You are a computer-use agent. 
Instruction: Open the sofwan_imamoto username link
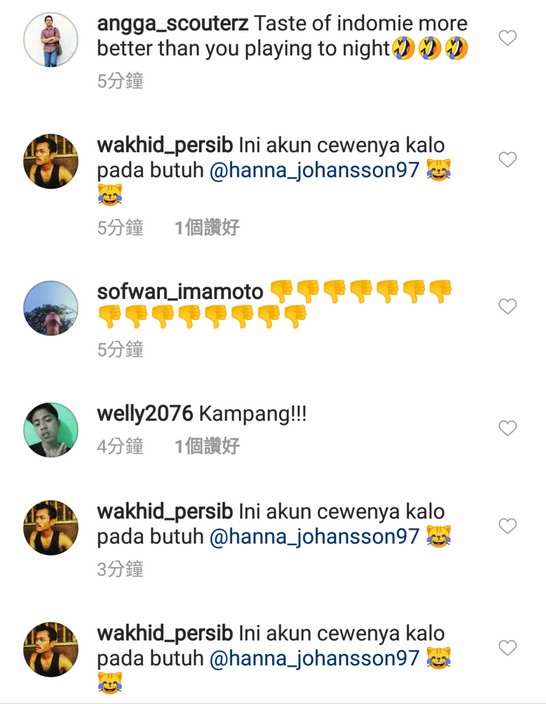[x=180, y=292]
